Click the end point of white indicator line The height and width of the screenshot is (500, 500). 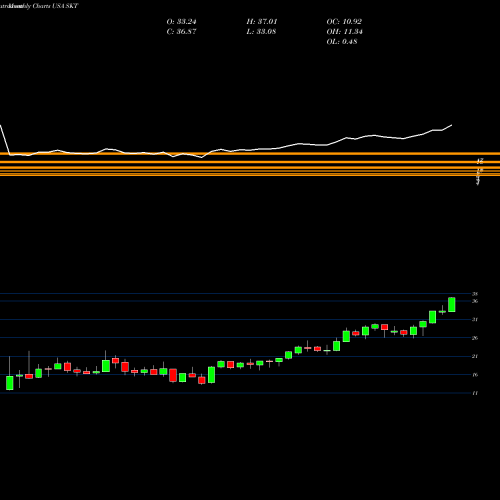pyautogui.click(x=452, y=125)
